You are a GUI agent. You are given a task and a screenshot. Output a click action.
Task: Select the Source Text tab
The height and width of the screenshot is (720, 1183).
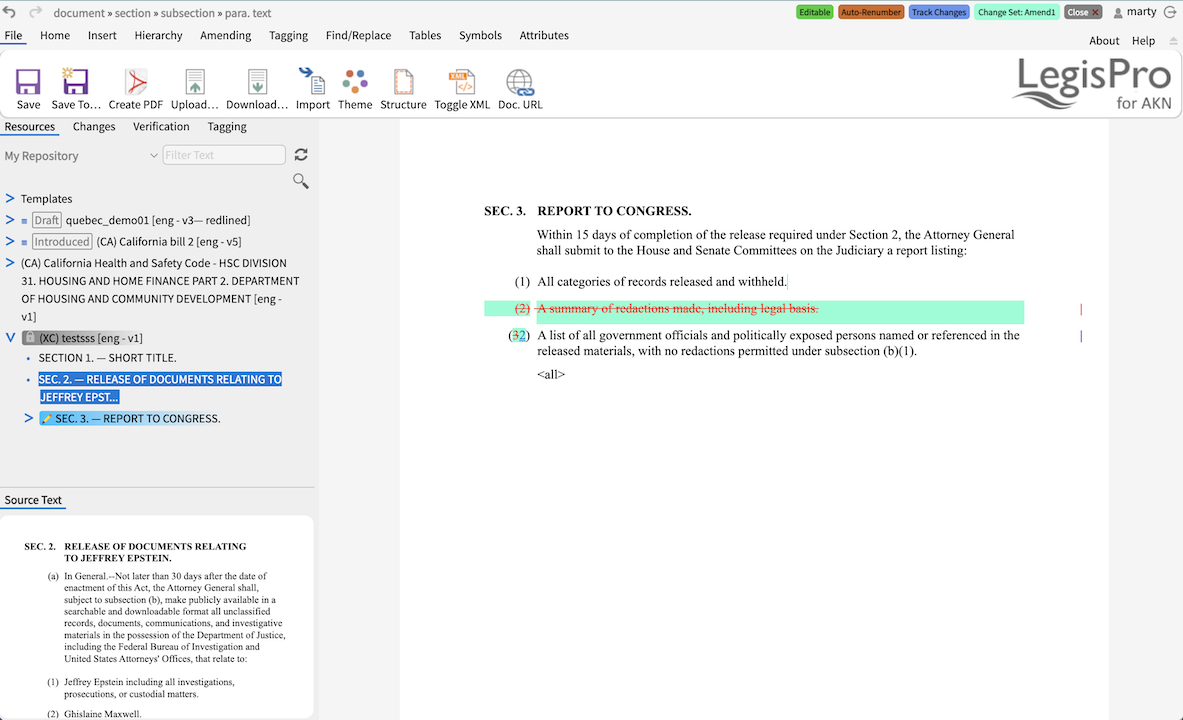32,500
